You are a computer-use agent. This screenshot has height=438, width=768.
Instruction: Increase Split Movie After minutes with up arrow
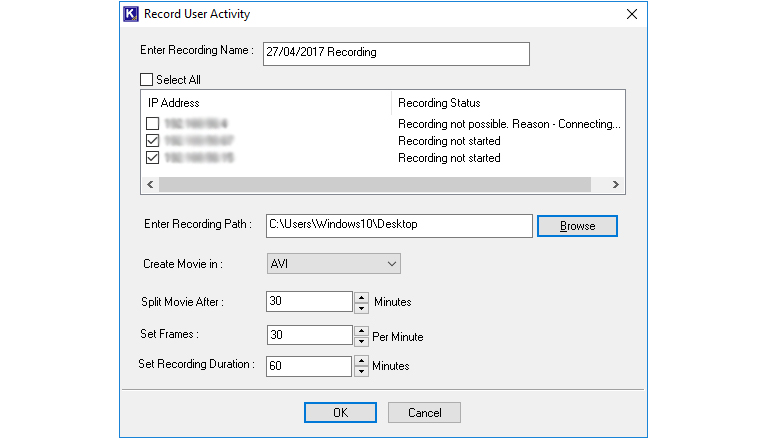[361, 297]
